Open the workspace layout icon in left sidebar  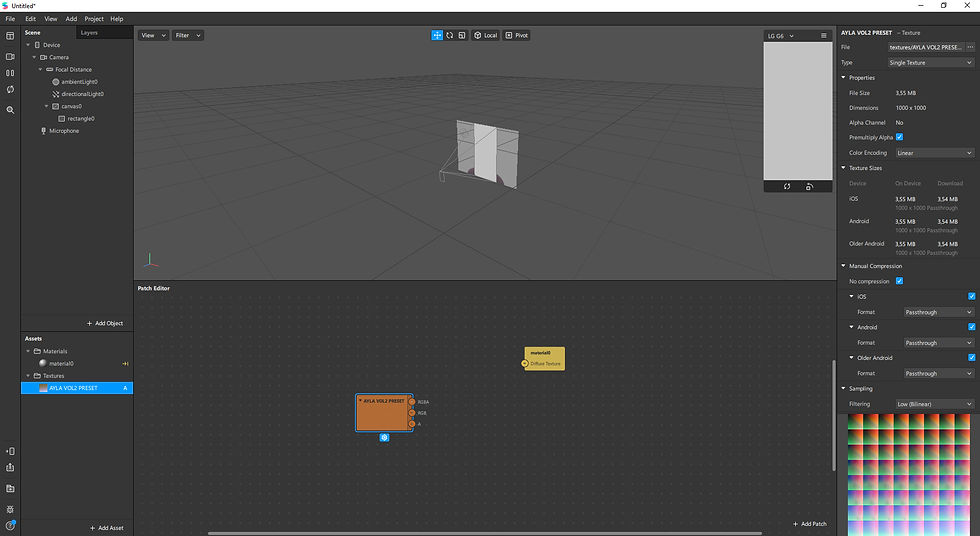10,36
